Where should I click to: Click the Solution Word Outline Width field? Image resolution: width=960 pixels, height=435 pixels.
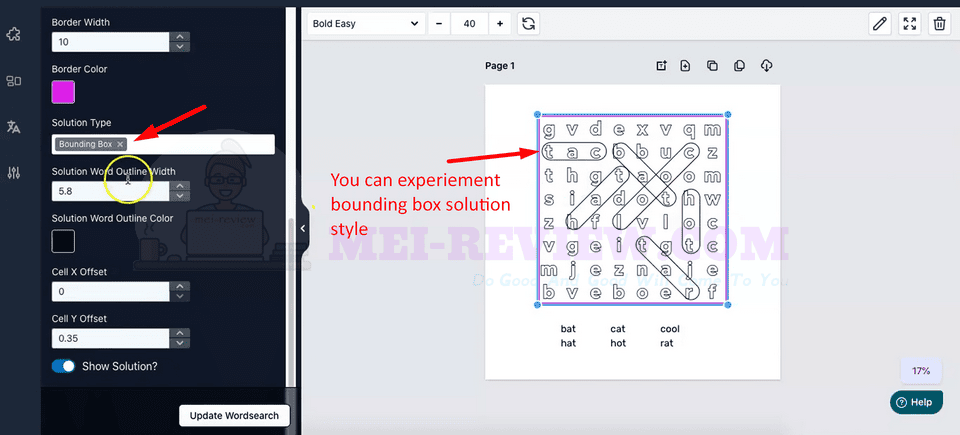pyautogui.click(x=110, y=191)
